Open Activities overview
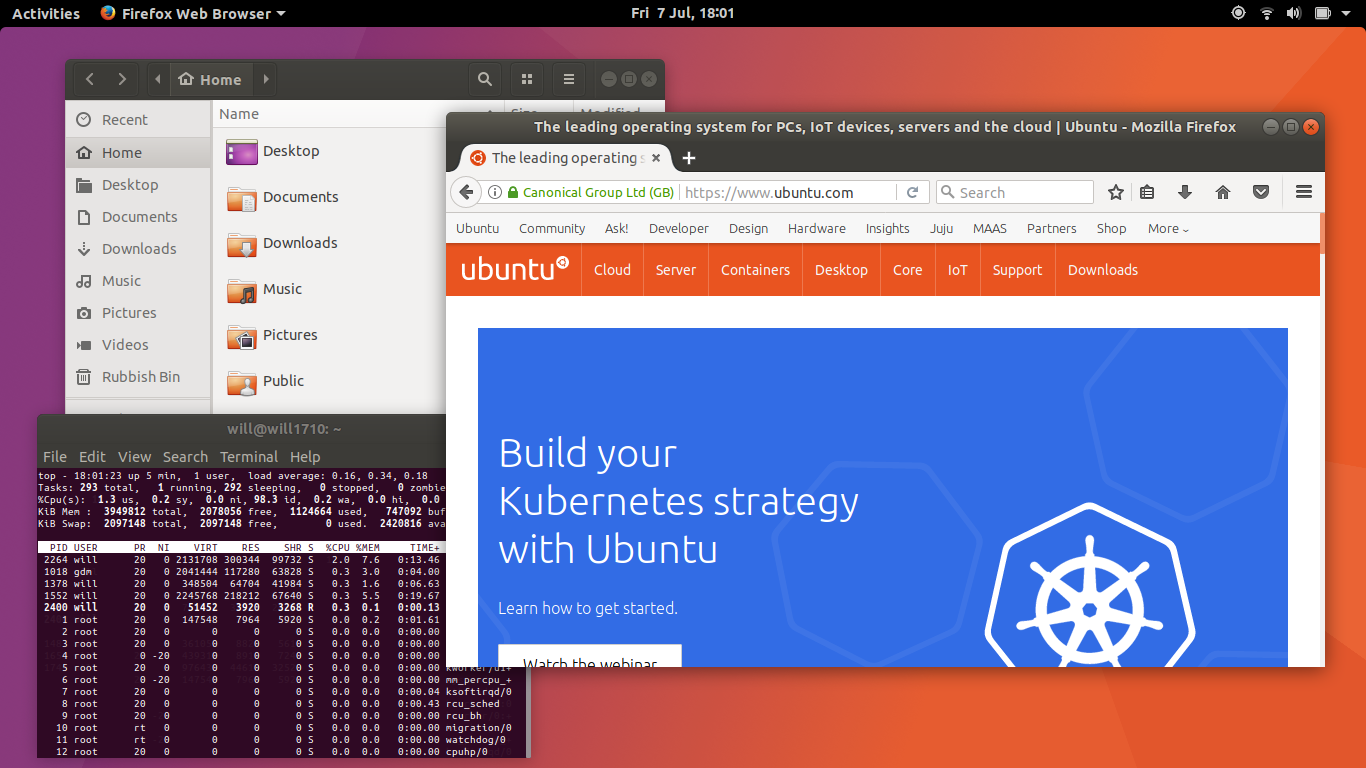1366x768 pixels. coord(45,13)
